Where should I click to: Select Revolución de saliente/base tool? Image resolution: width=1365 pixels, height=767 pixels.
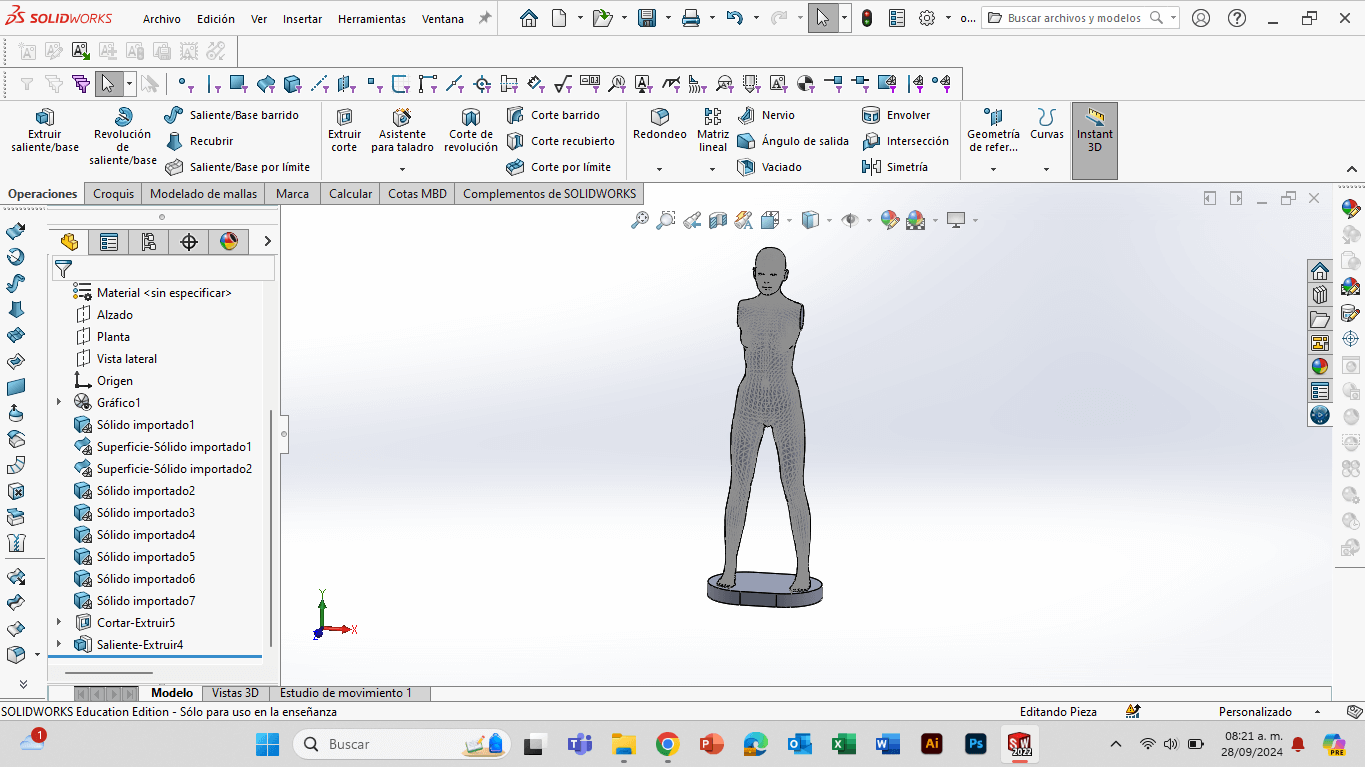tap(123, 137)
